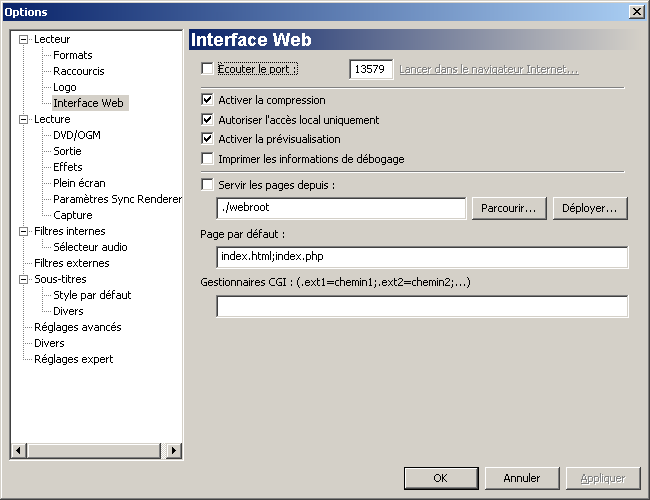650x500 pixels.
Task: Click the Page par défaut text field
Action: [x=422, y=257]
